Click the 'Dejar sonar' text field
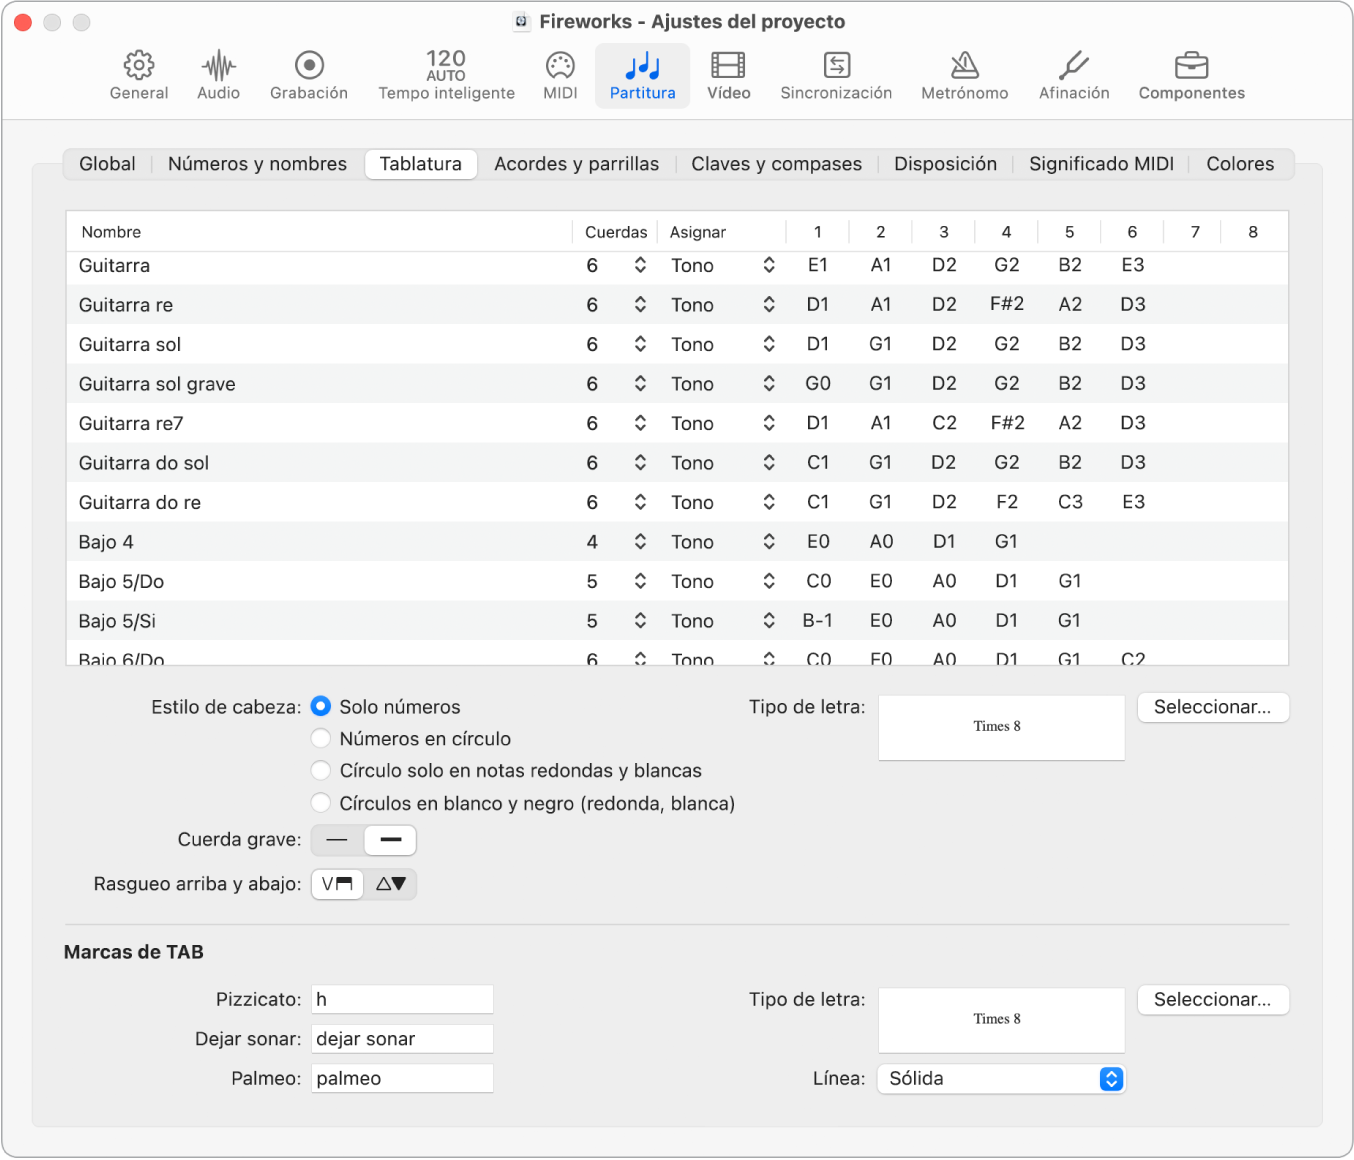The image size is (1354, 1160). (x=402, y=1039)
